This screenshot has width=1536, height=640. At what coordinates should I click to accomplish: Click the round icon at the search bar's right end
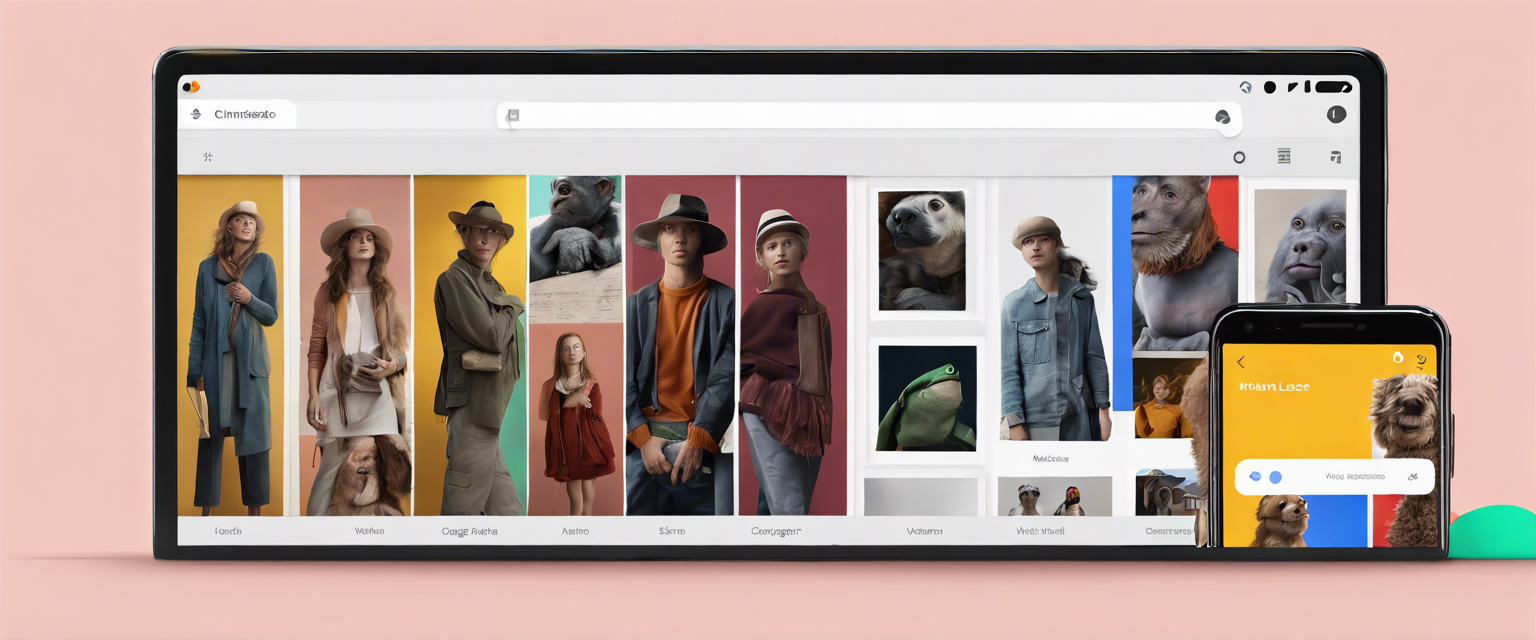[1222, 117]
